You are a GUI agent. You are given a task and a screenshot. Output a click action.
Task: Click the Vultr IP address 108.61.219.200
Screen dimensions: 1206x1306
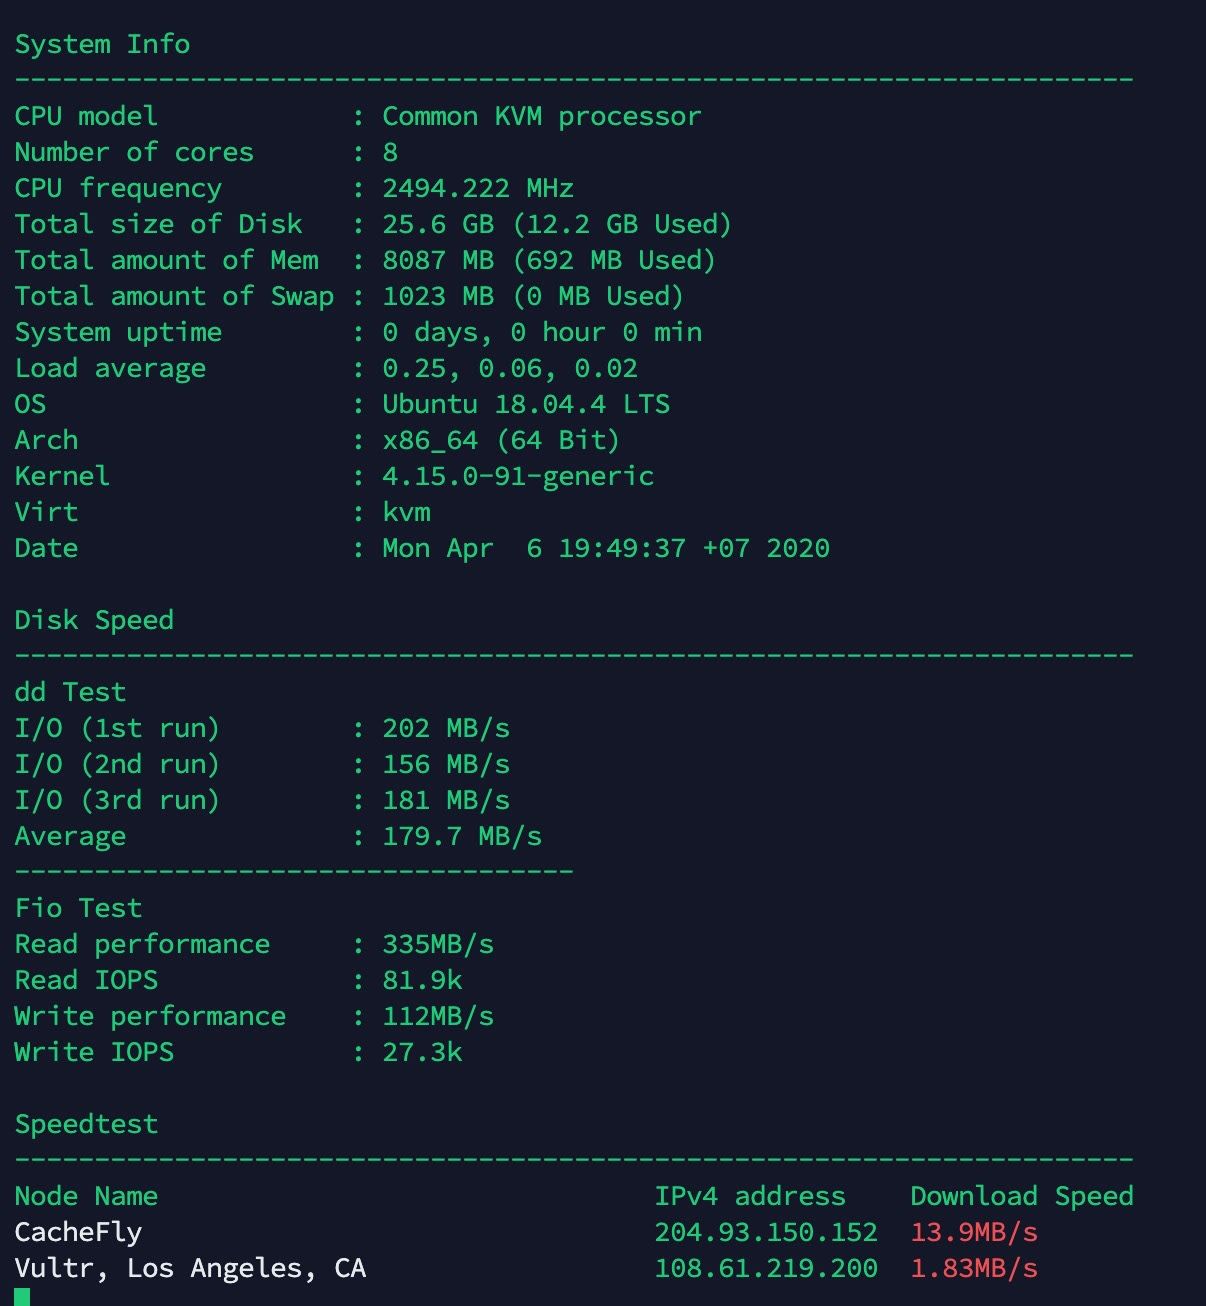(x=766, y=1268)
